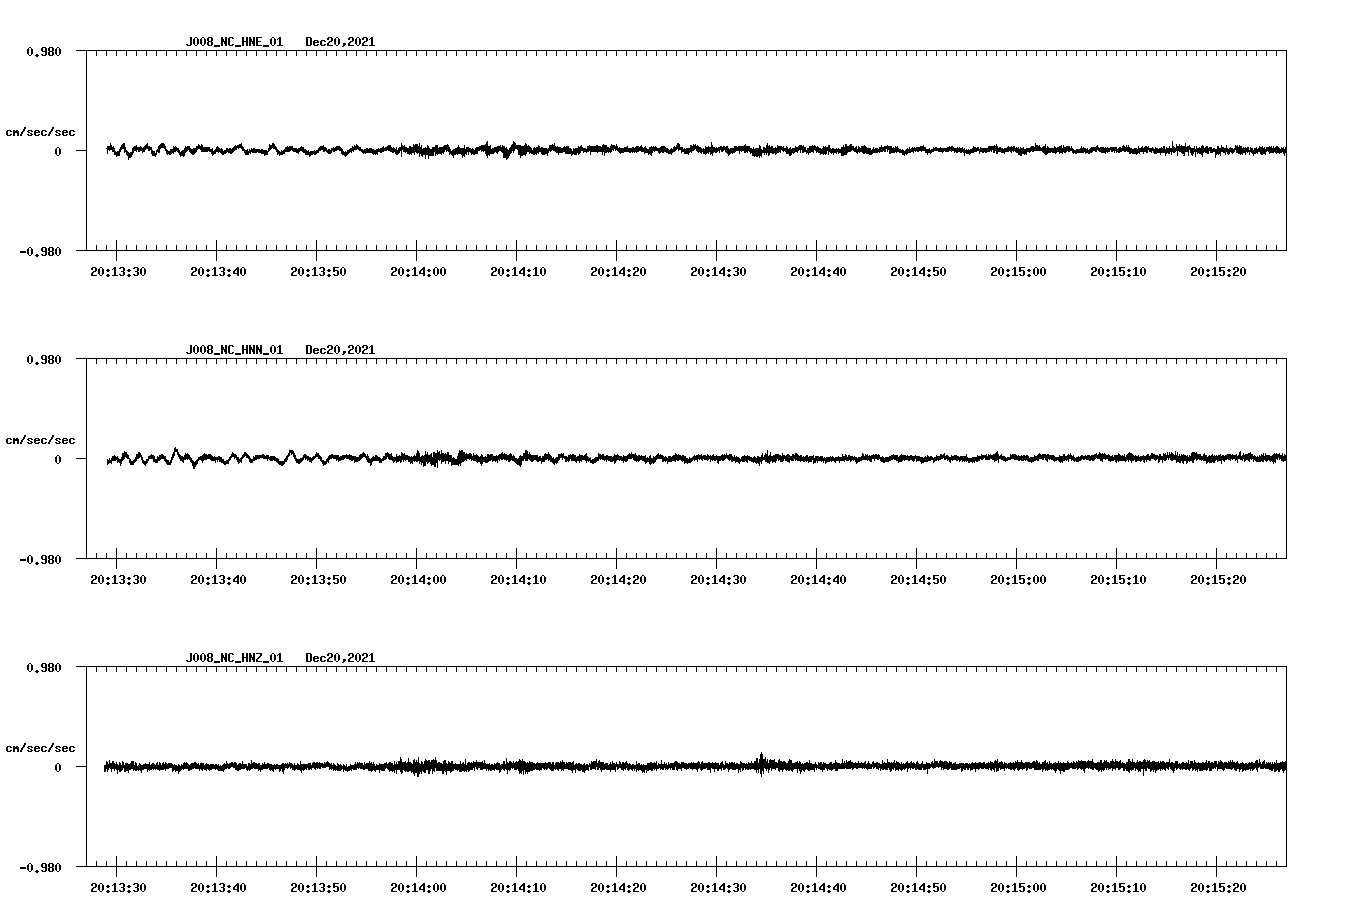Click the Dec20,2021 date on HNE plot
The height and width of the screenshot is (924, 1358).
click(x=340, y=42)
